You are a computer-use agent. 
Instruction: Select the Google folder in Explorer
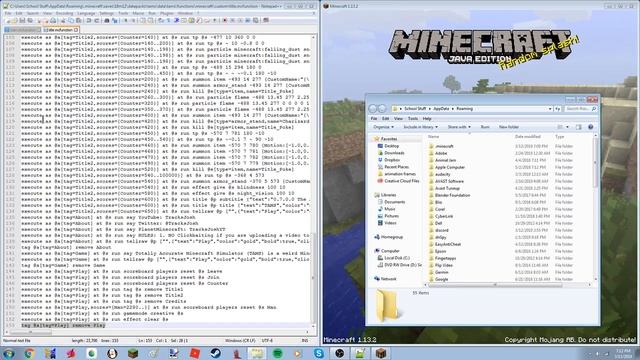click(x=441, y=279)
